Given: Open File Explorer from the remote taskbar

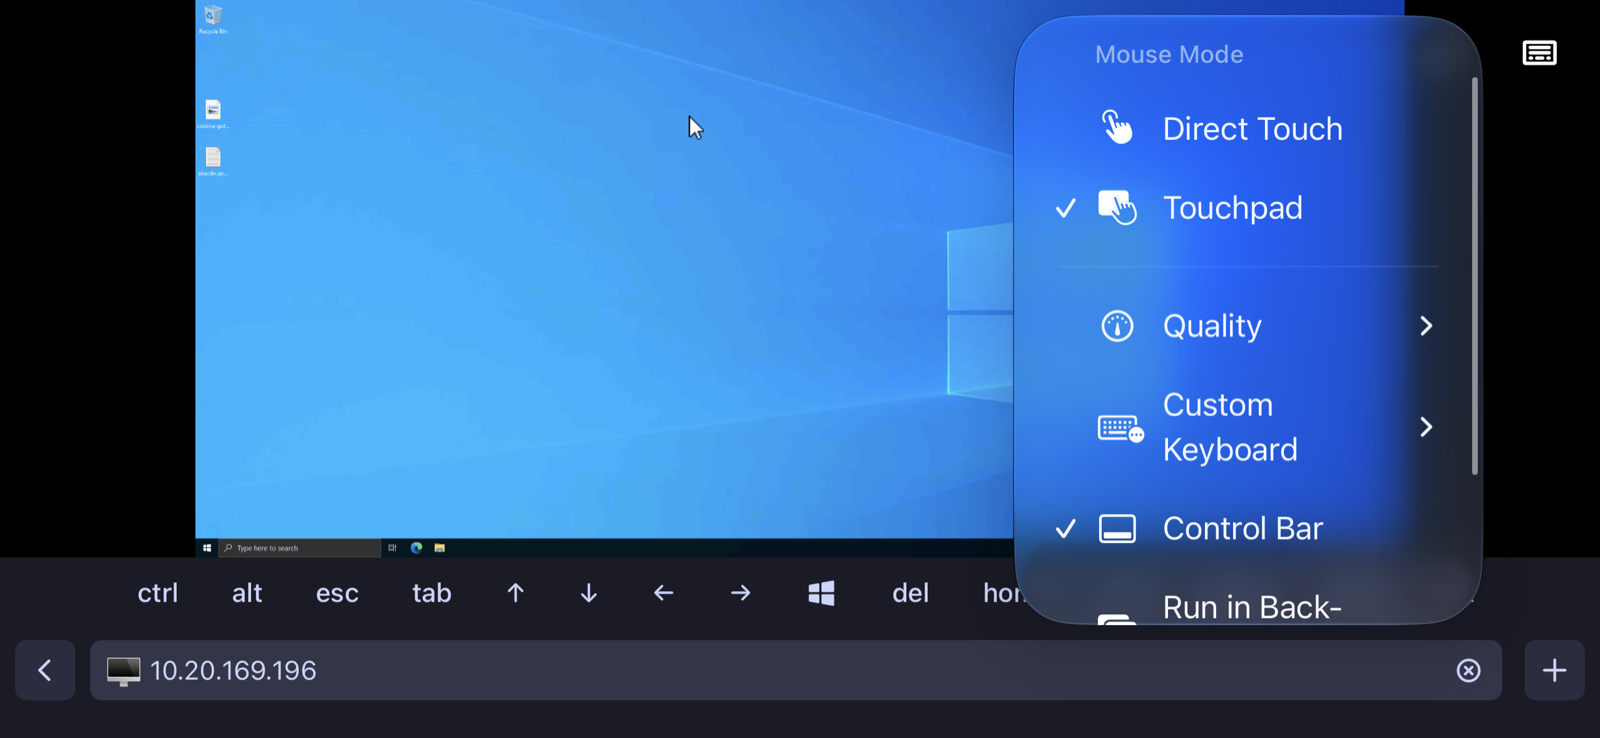Looking at the screenshot, I should coord(439,548).
